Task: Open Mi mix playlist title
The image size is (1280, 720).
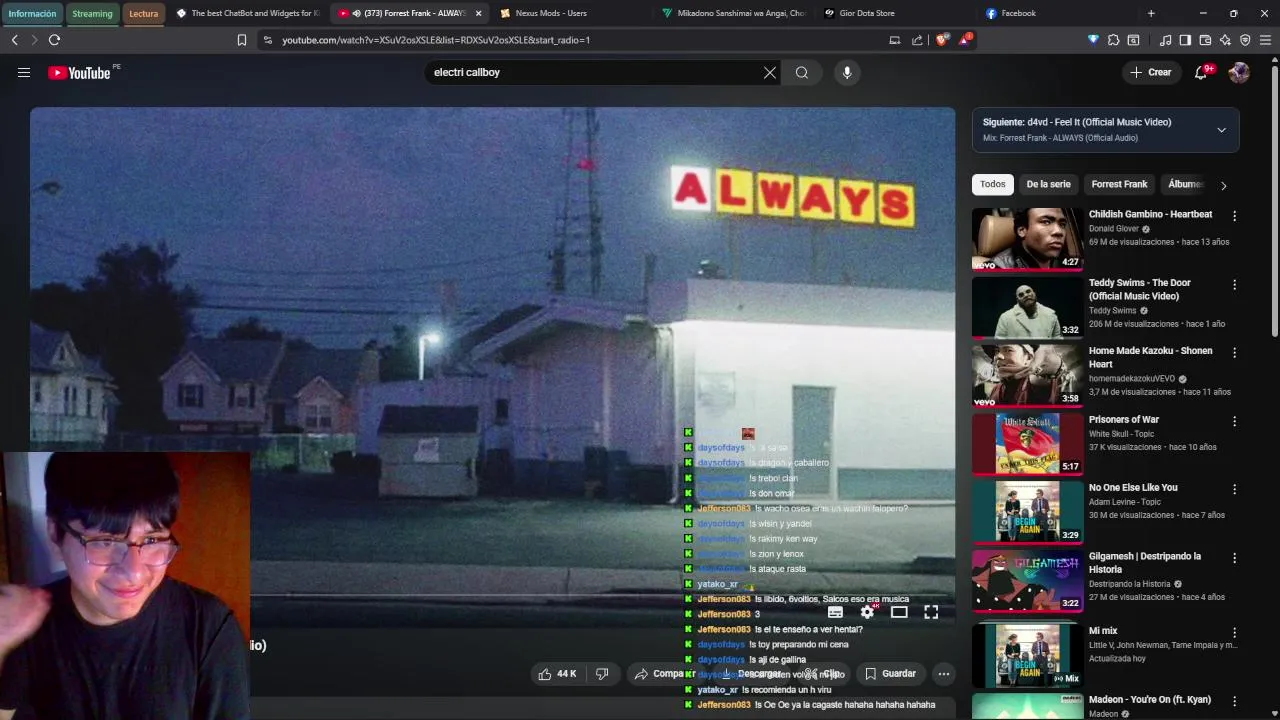Action: (1103, 631)
